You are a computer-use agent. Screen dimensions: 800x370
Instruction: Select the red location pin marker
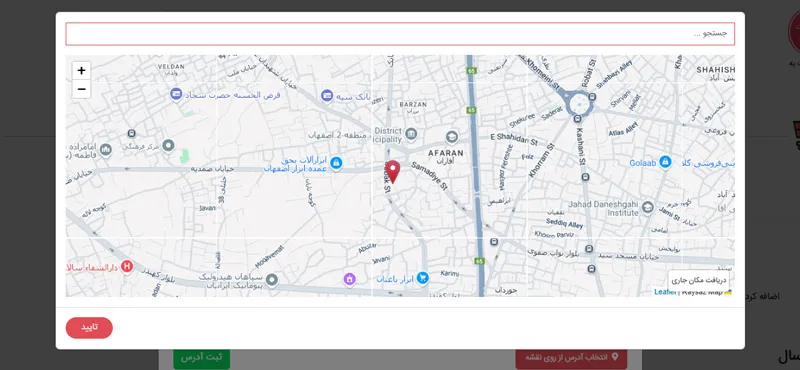pyautogui.click(x=392, y=171)
